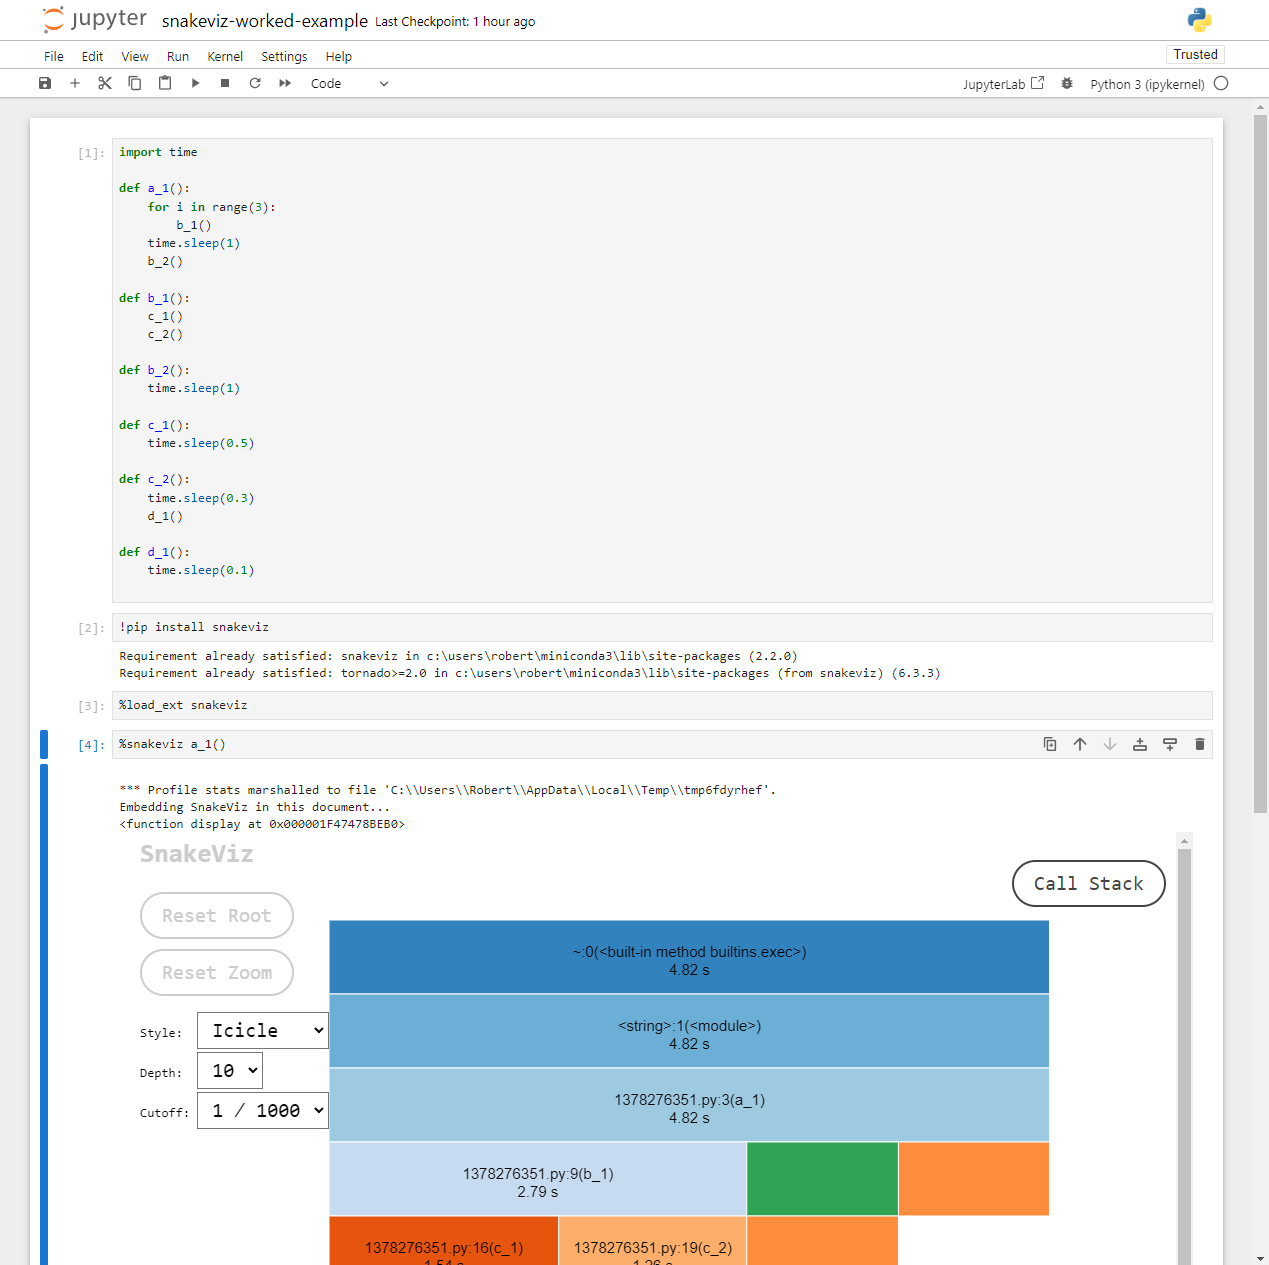Screen dimensions: 1269x1265
Task: Click cell prompt [1]:
Action: (x=91, y=153)
